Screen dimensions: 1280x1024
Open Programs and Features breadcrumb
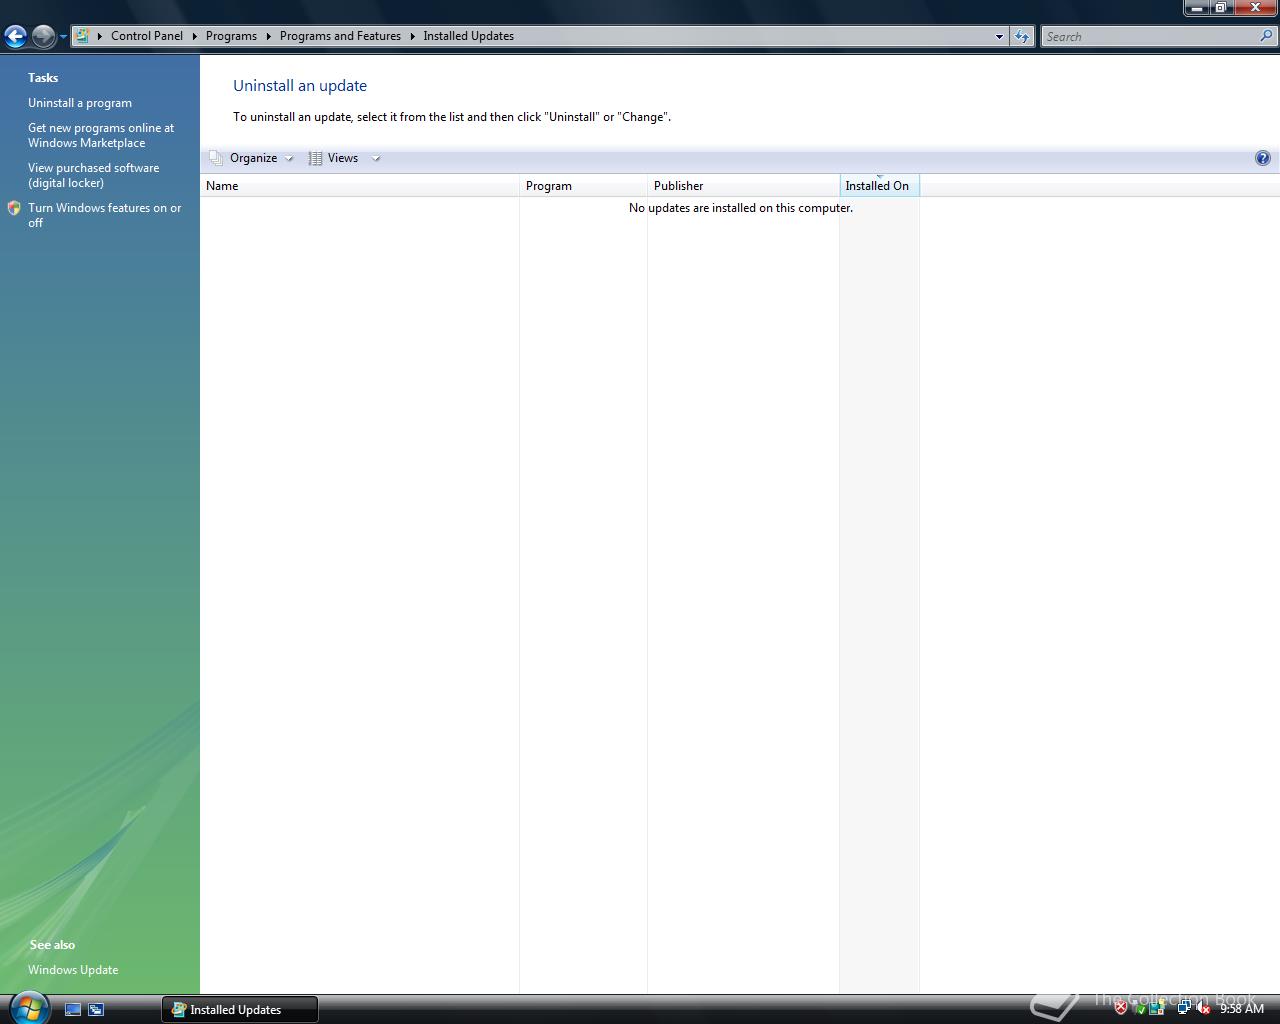click(340, 36)
